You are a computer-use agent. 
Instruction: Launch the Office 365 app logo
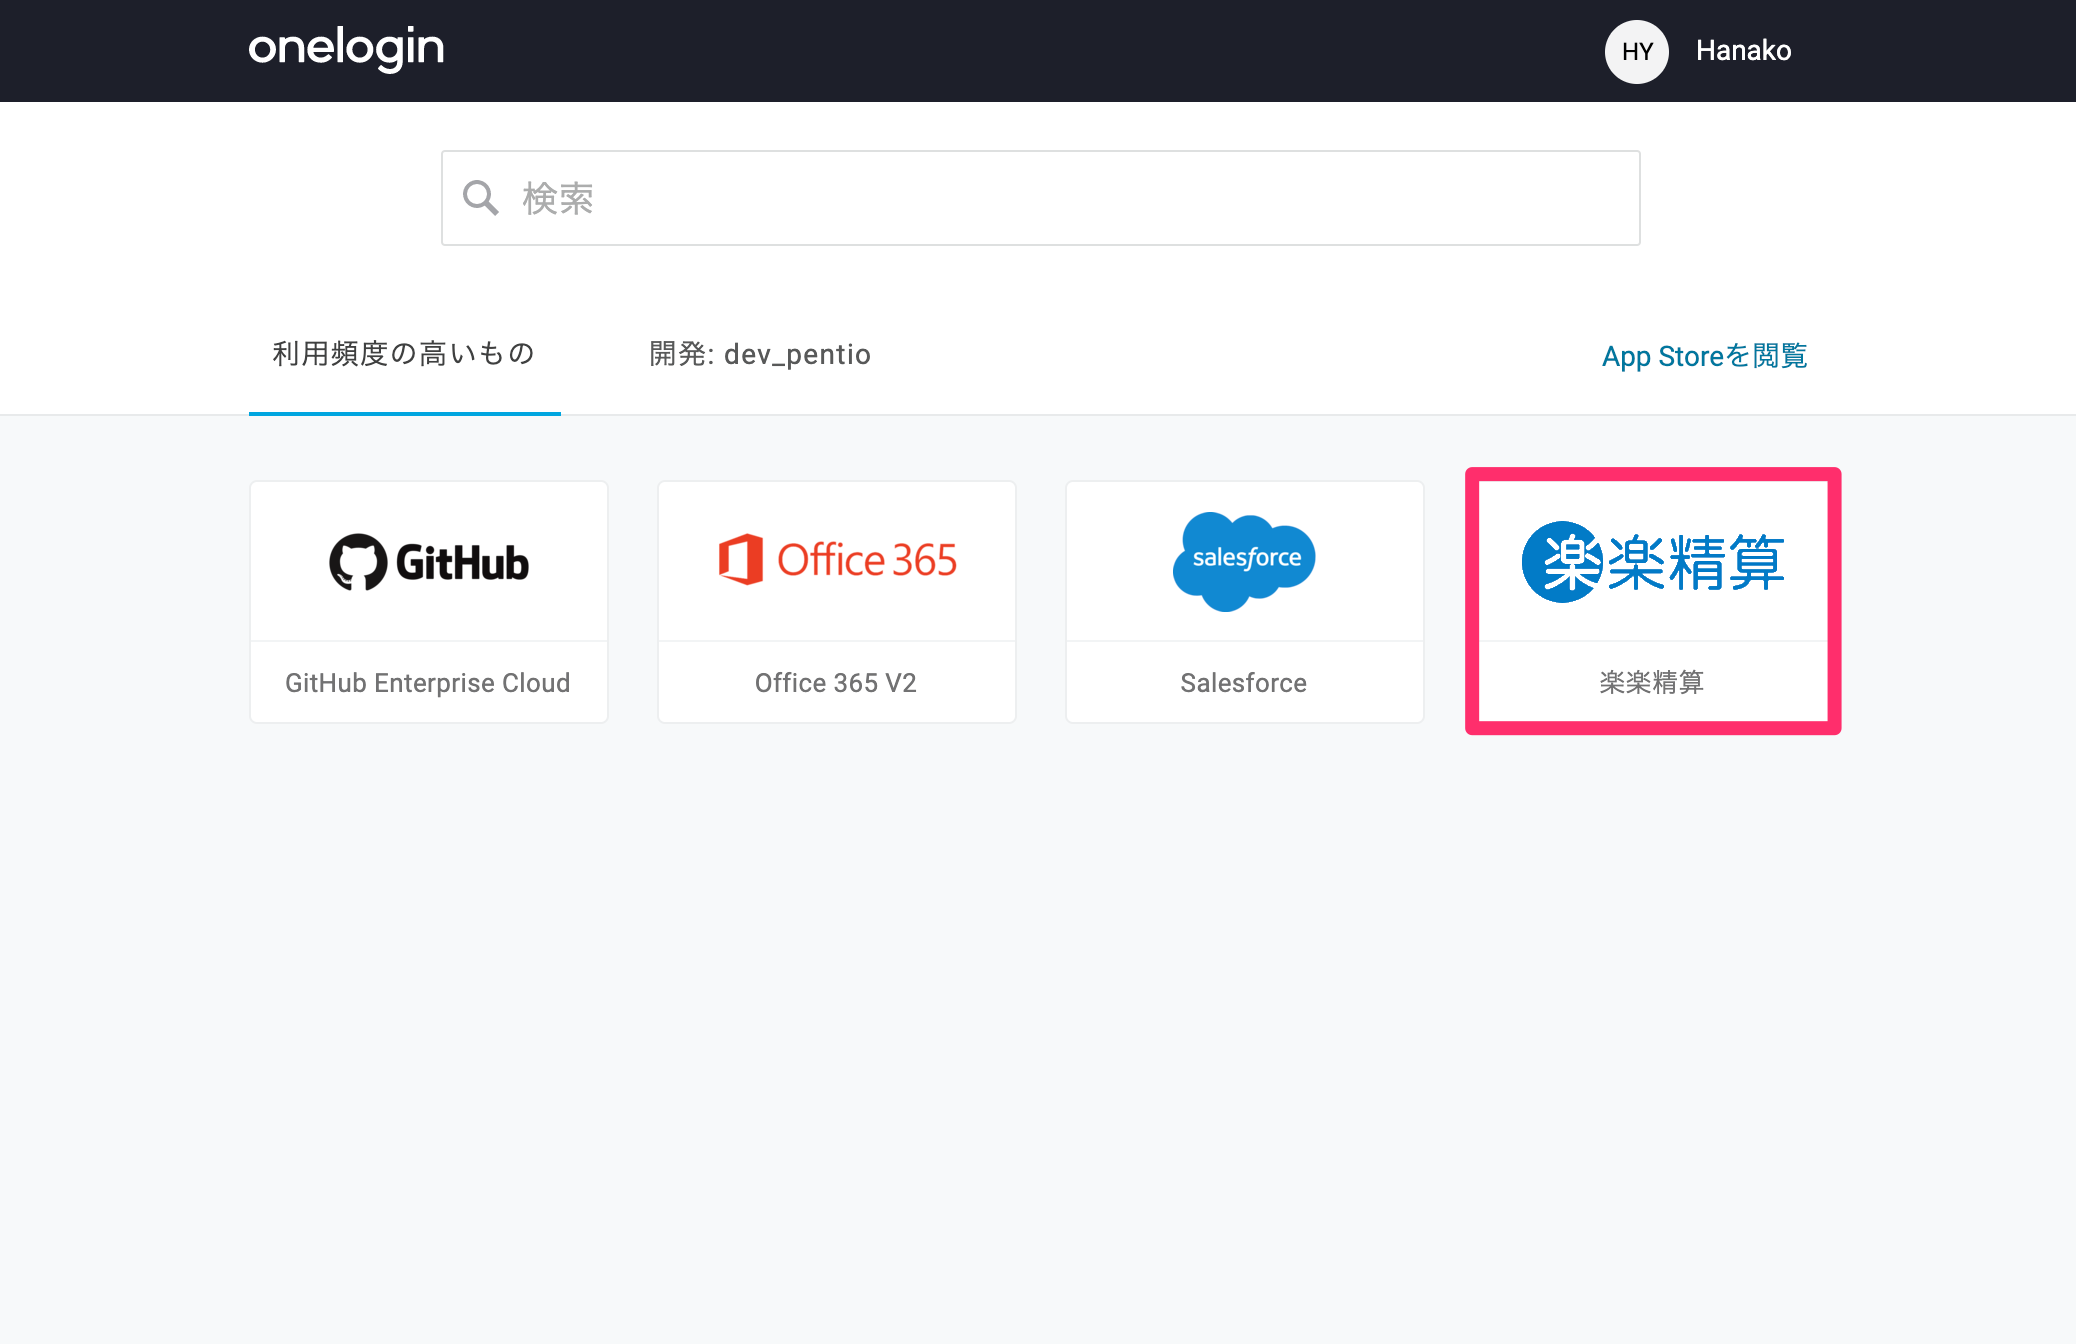pyautogui.click(x=837, y=560)
